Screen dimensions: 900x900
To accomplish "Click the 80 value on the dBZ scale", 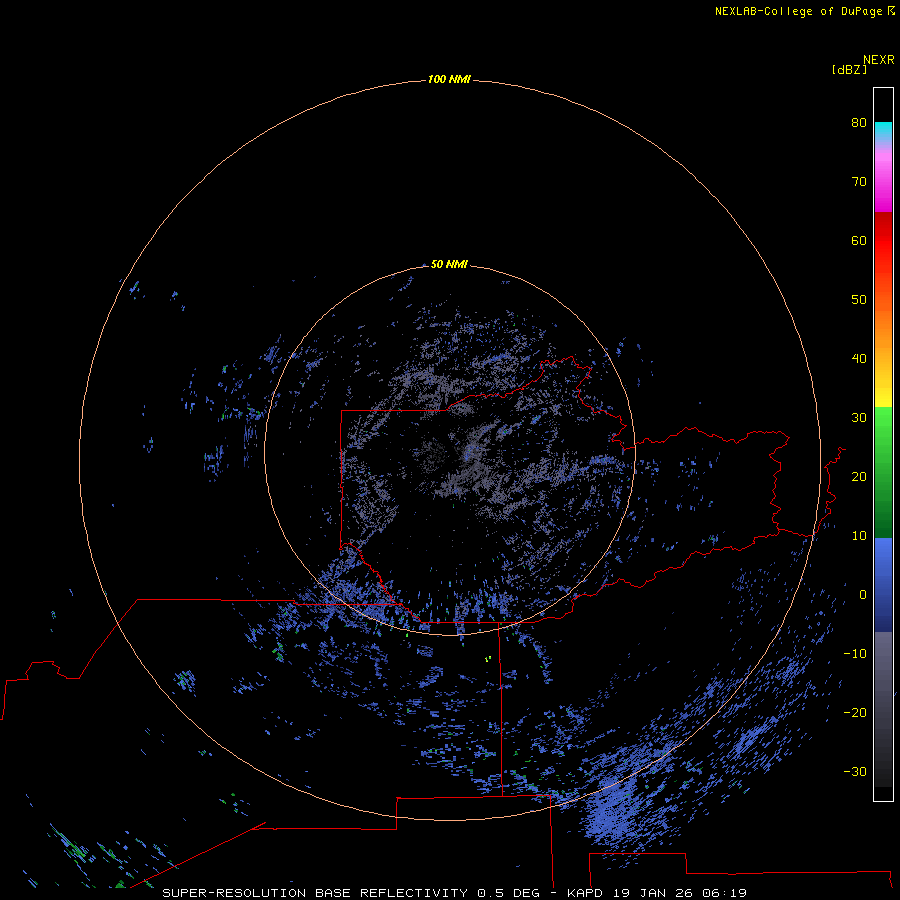I will (859, 122).
